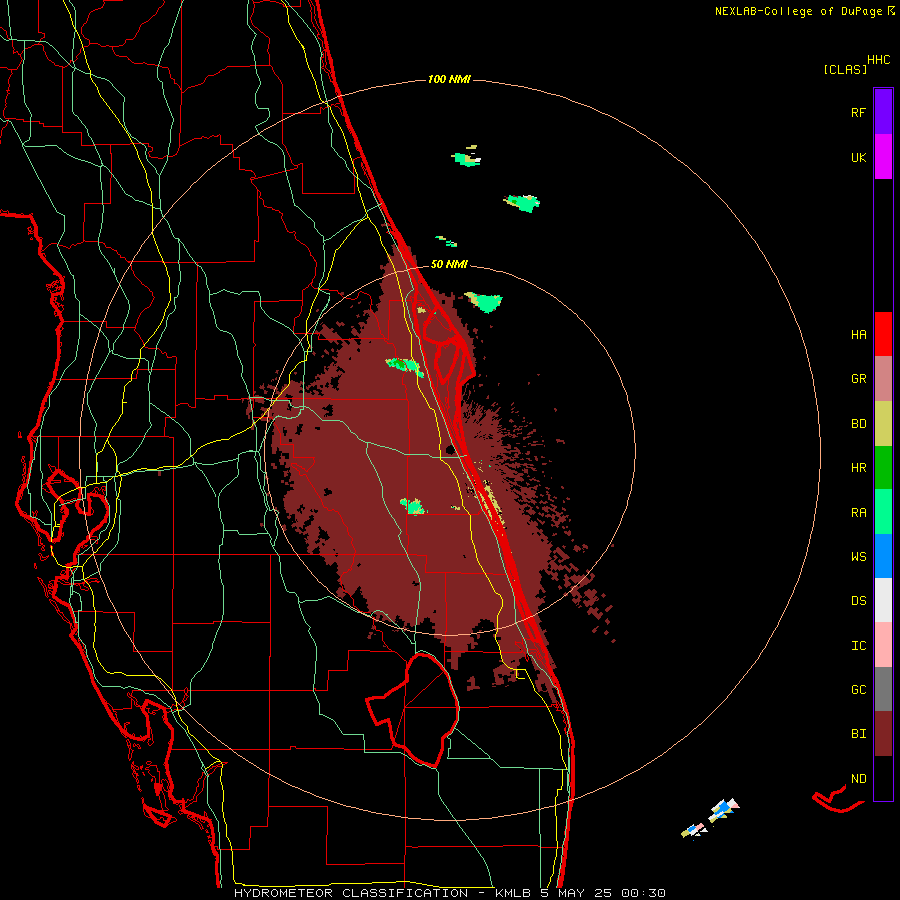Click the HA legend label

click(858, 335)
